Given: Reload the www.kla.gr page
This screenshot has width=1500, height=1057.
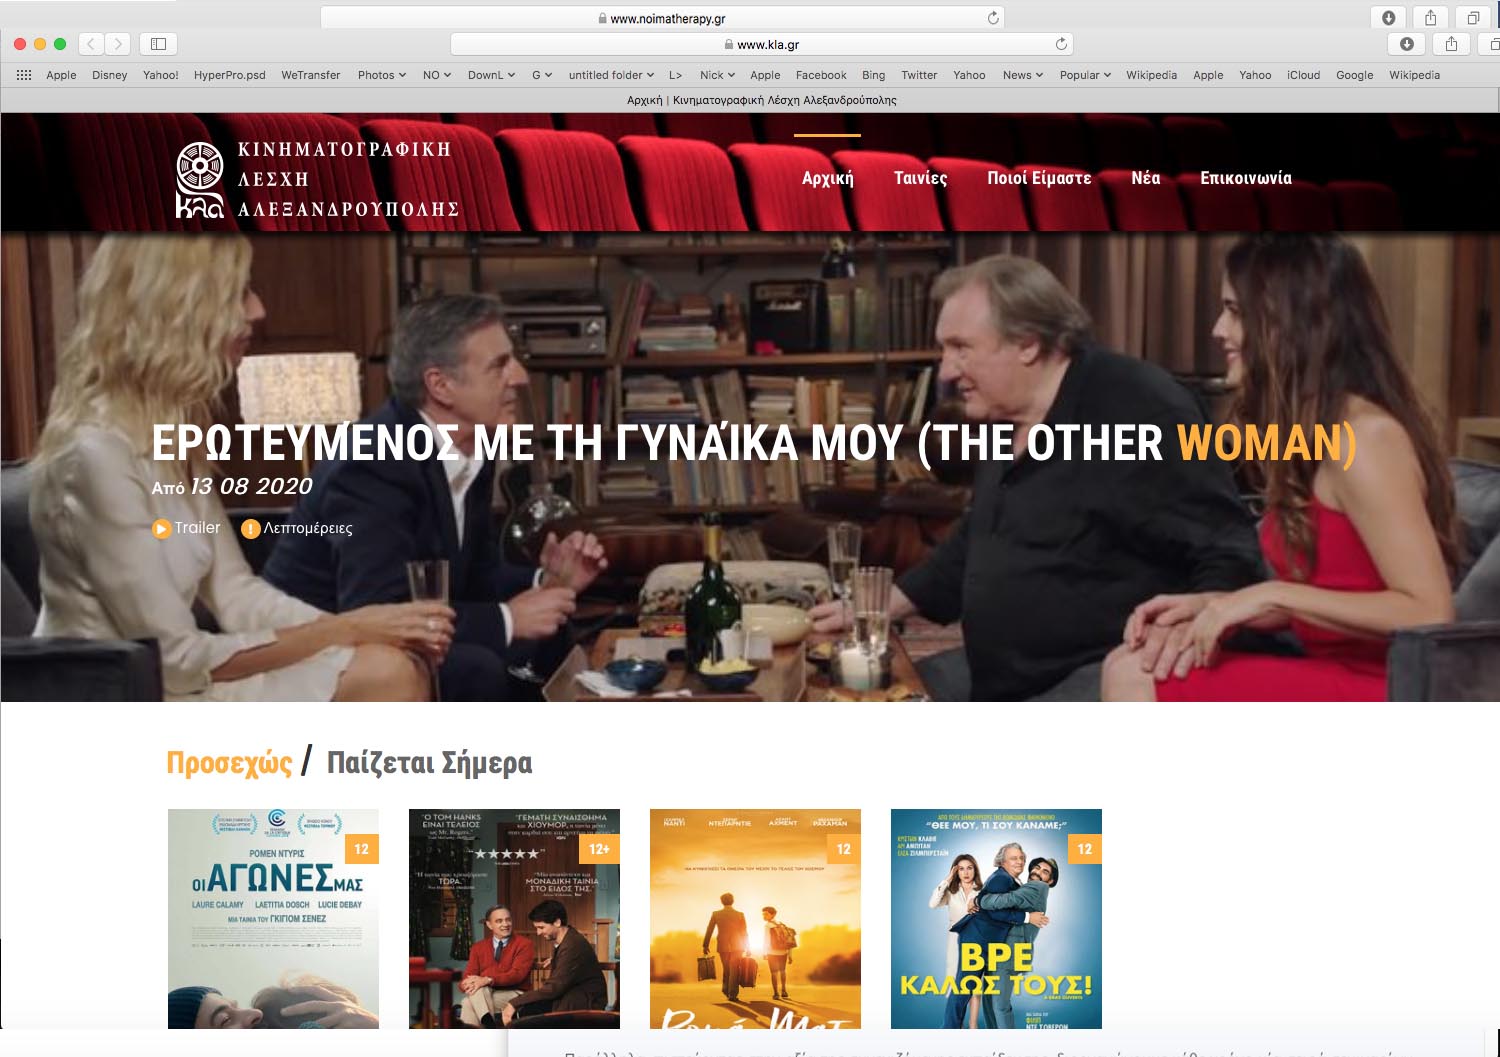Looking at the screenshot, I should [1061, 44].
